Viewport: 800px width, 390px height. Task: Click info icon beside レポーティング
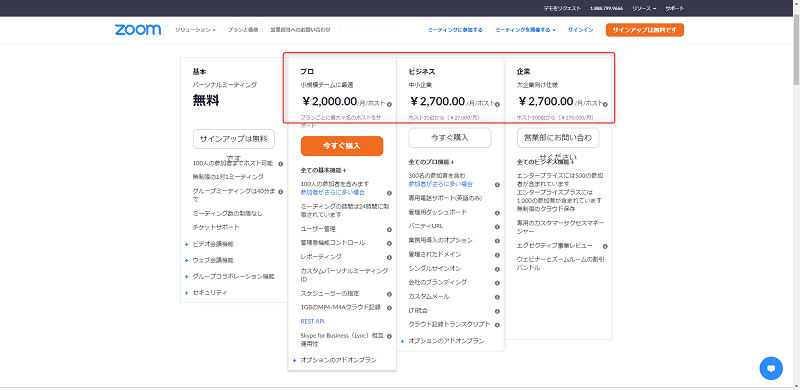click(x=389, y=257)
